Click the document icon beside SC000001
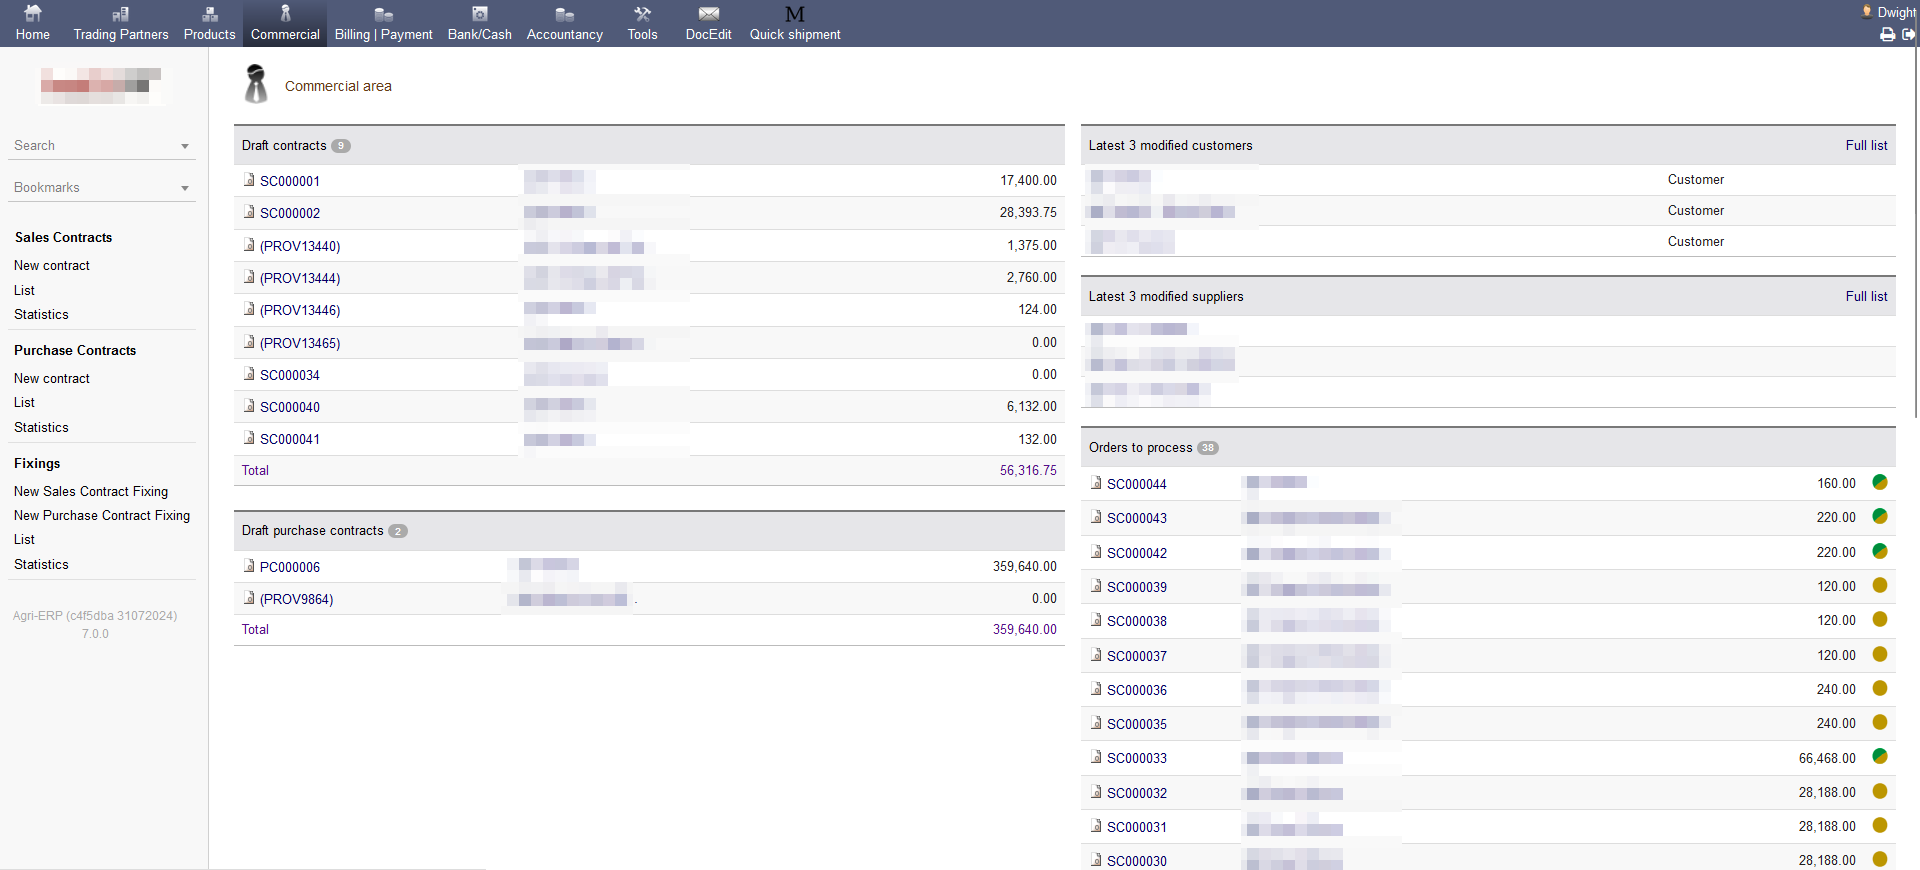Image resolution: width=1920 pixels, height=870 pixels. tap(249, 180)
